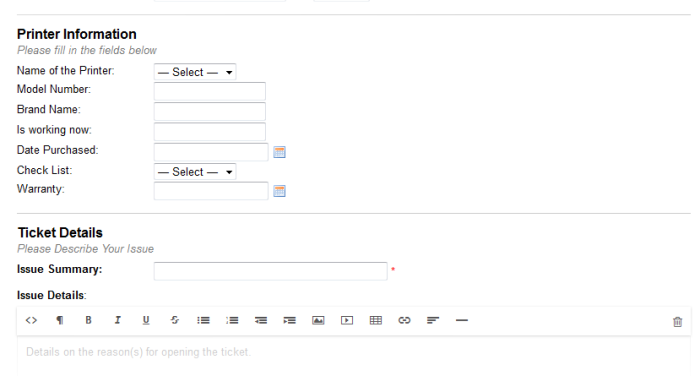The image size is (700, 376).
Task: Open Date Purchased calendar picker
Action: tap(279, 152)
